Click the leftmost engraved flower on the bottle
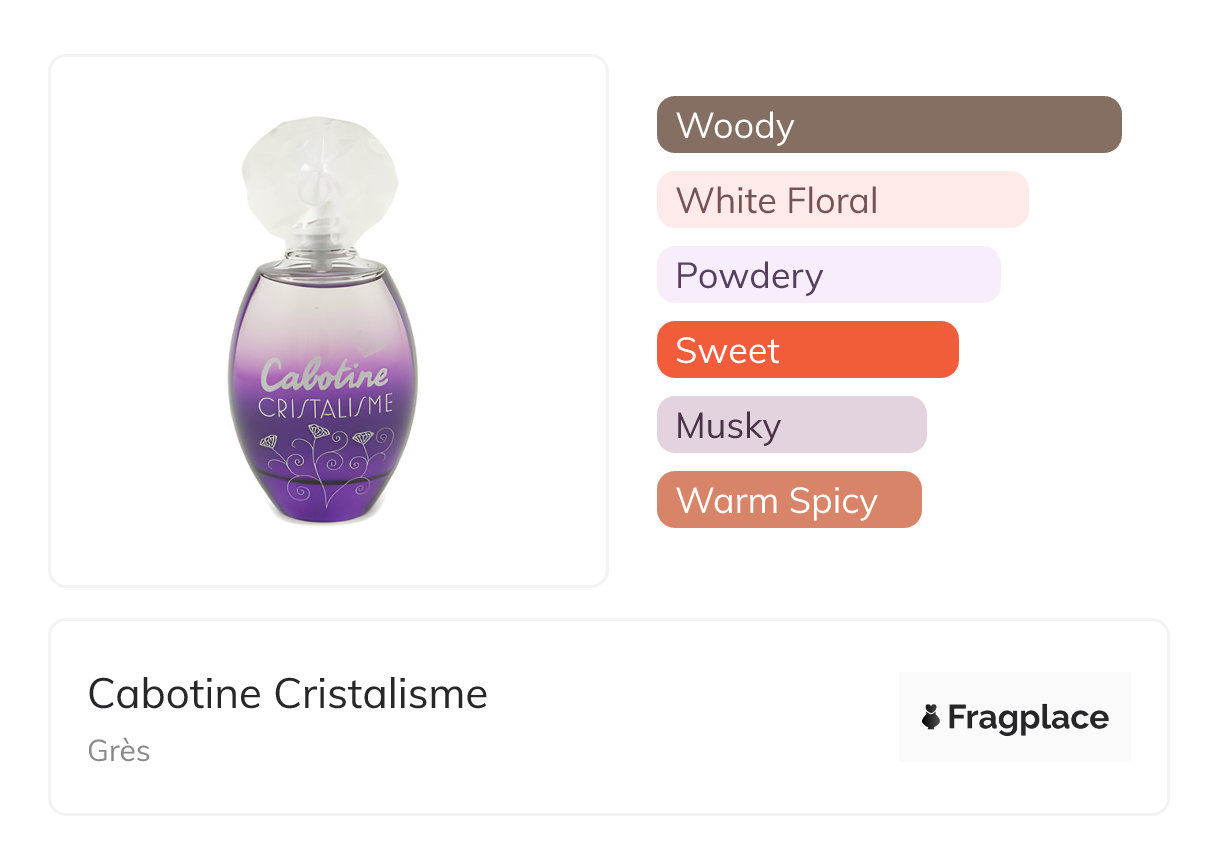Viewport: 1218px width, 864px height. click(269, 441)
